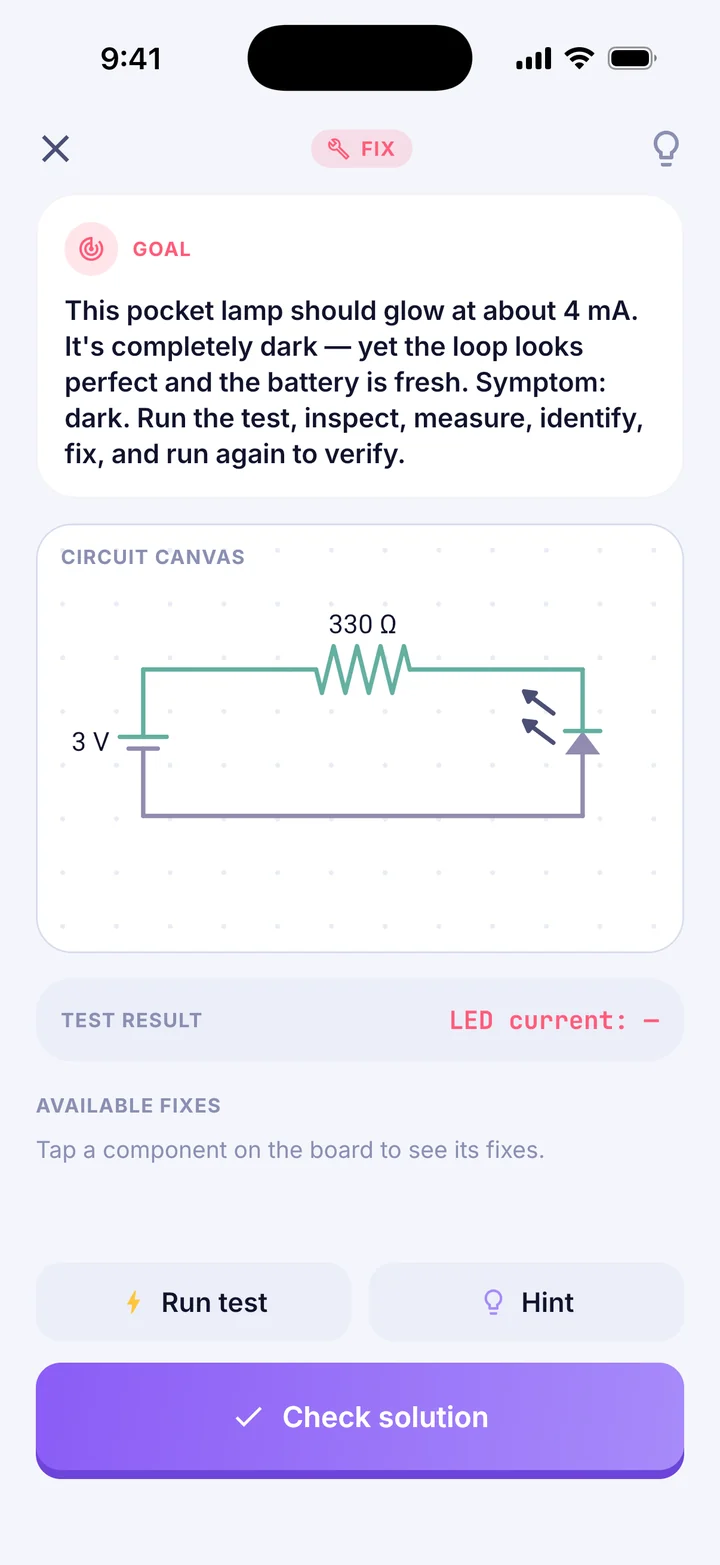
Task: Open the Hint button
Action: coord(526,1302)
